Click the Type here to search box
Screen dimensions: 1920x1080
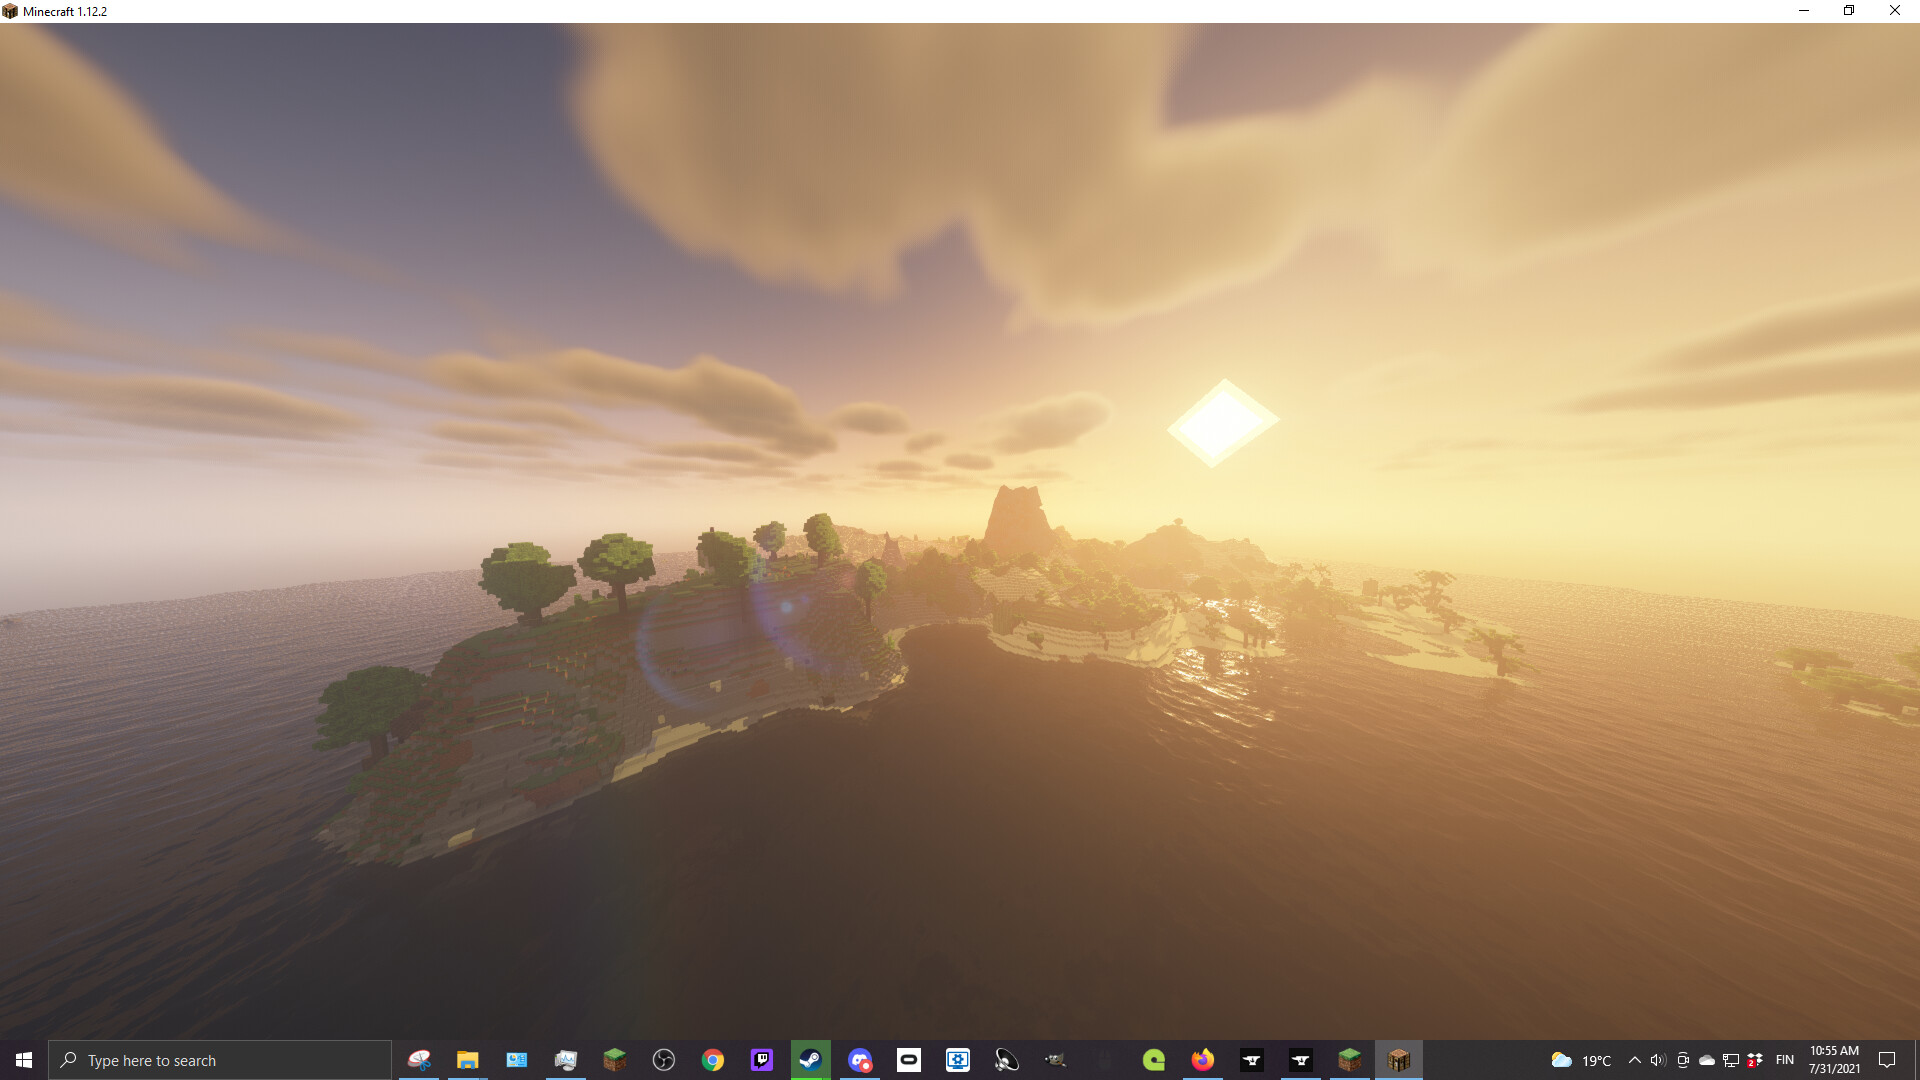point(220,1060)
